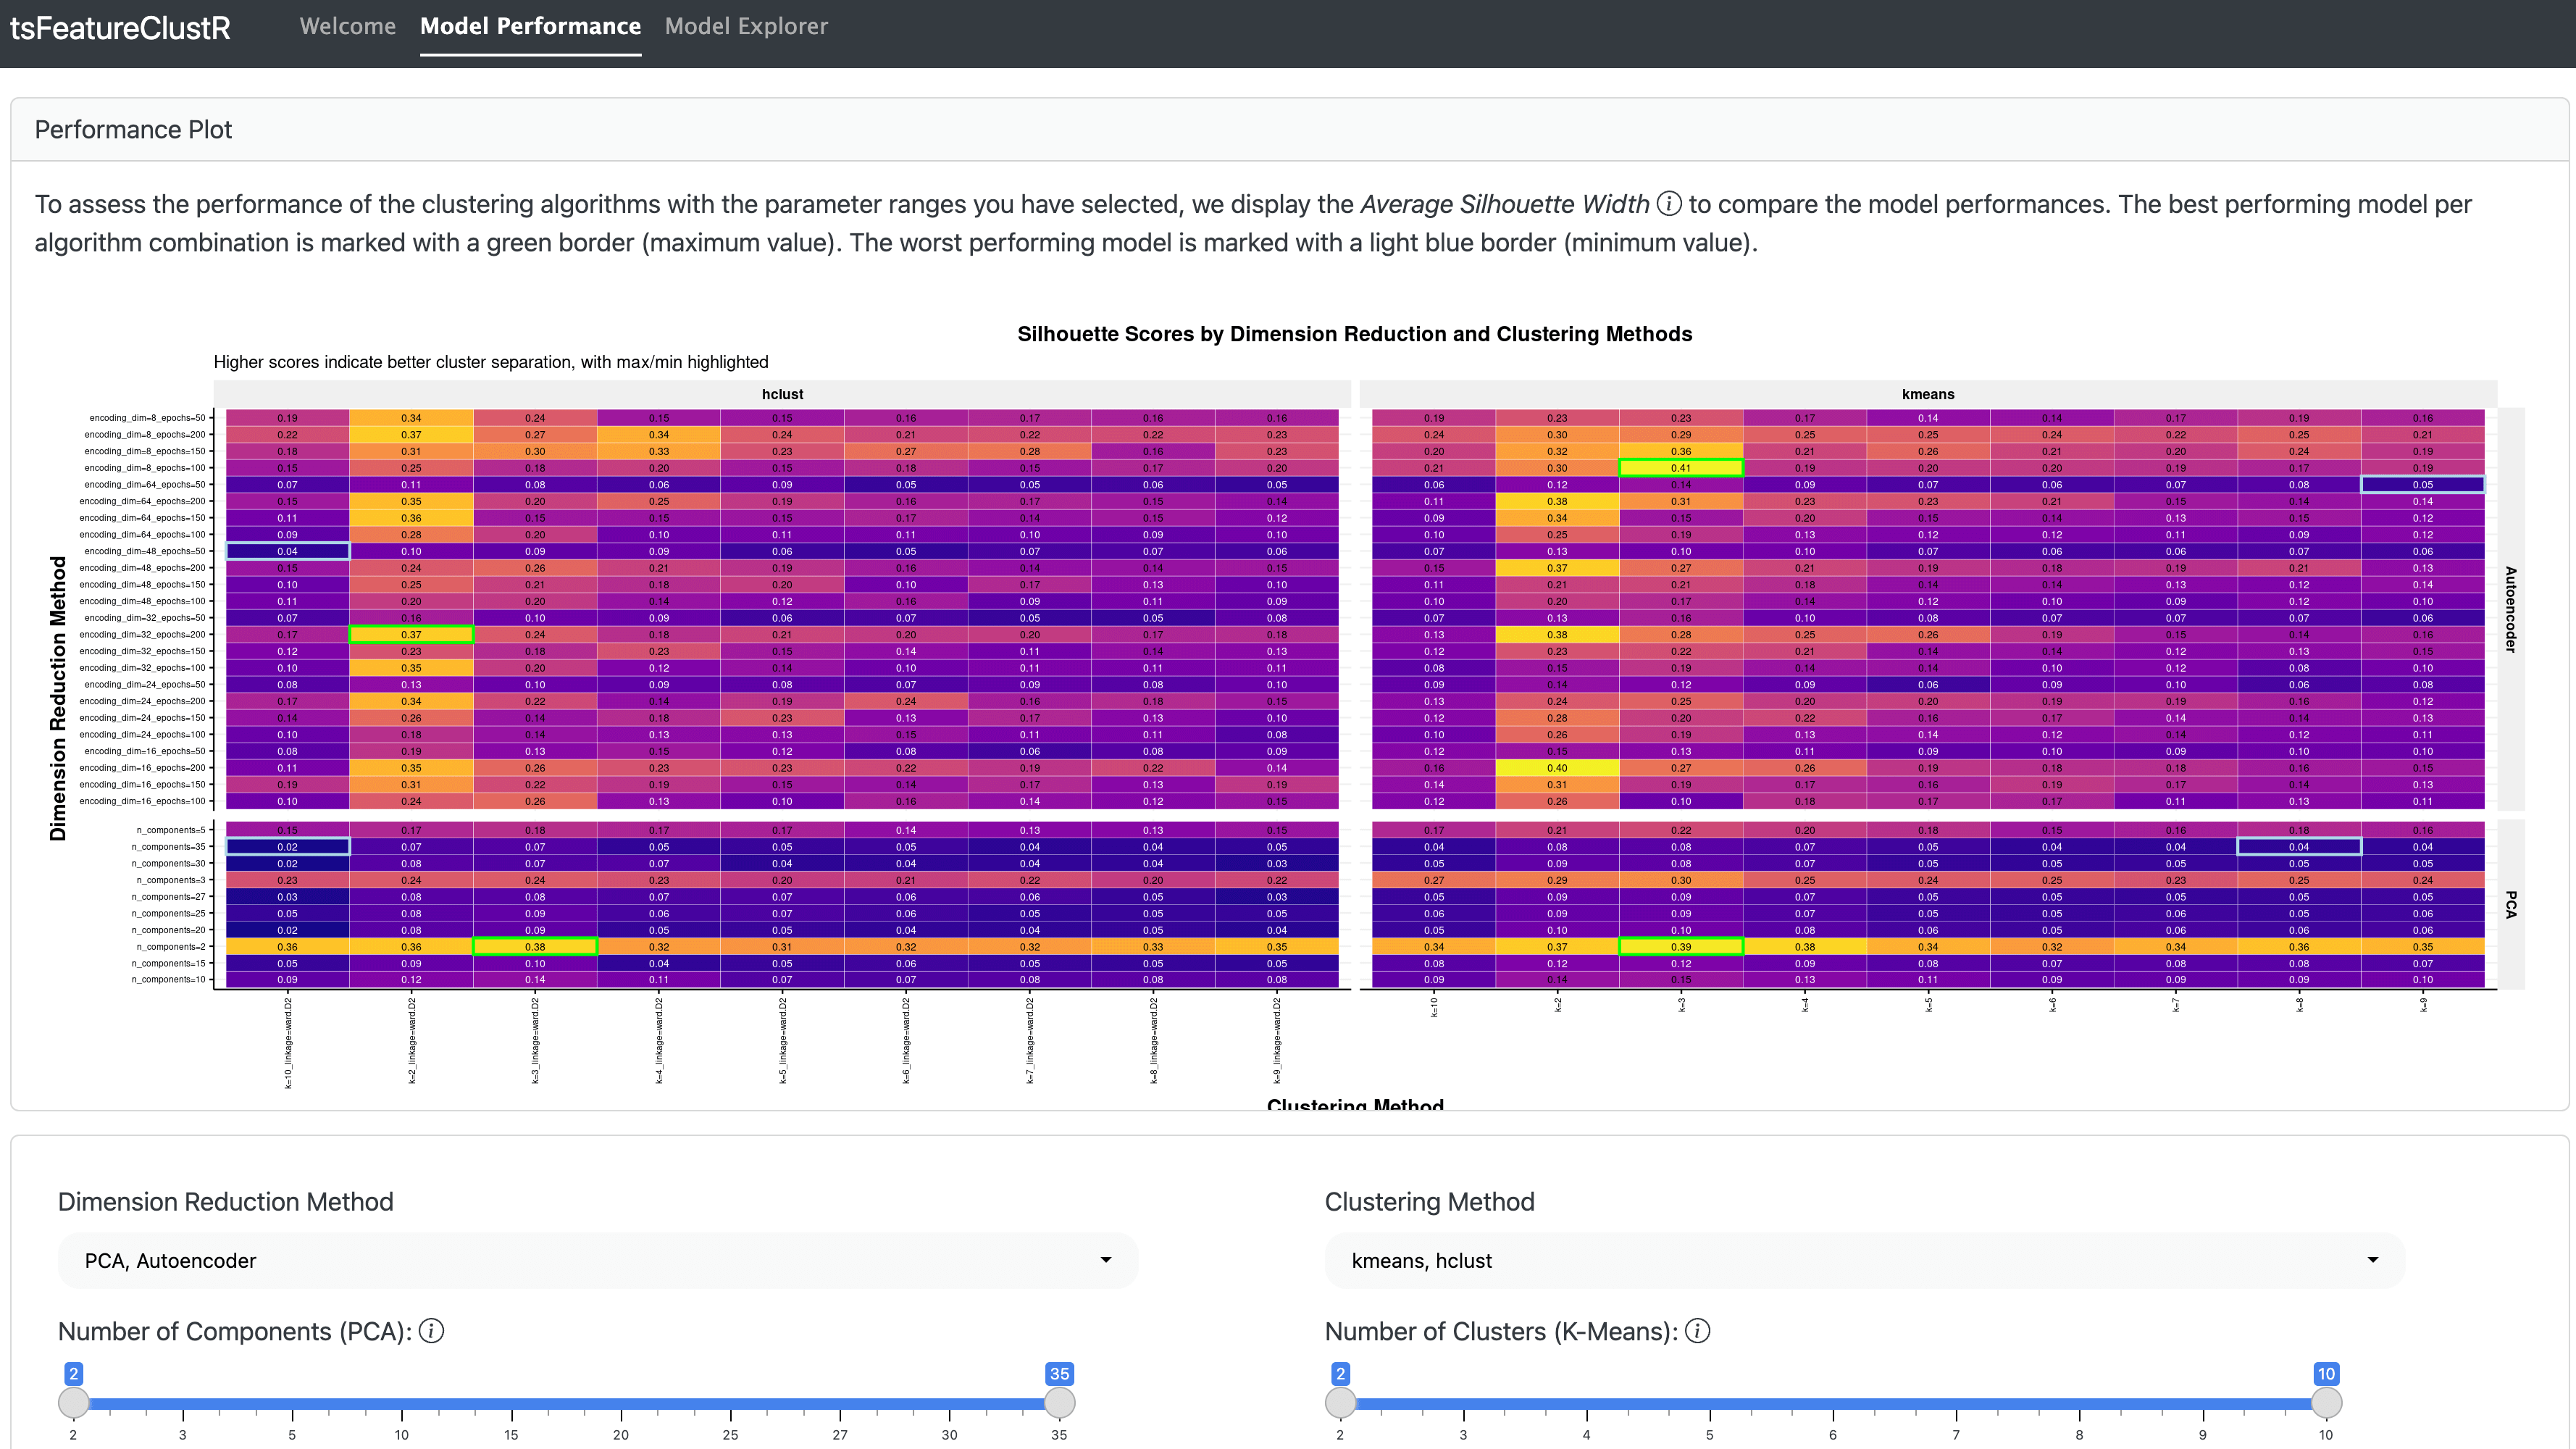2576x1449 pixels.
Task: Click the y-axis label encoding_dim=16_epochs=100
Action: click(x=142, y=801)
